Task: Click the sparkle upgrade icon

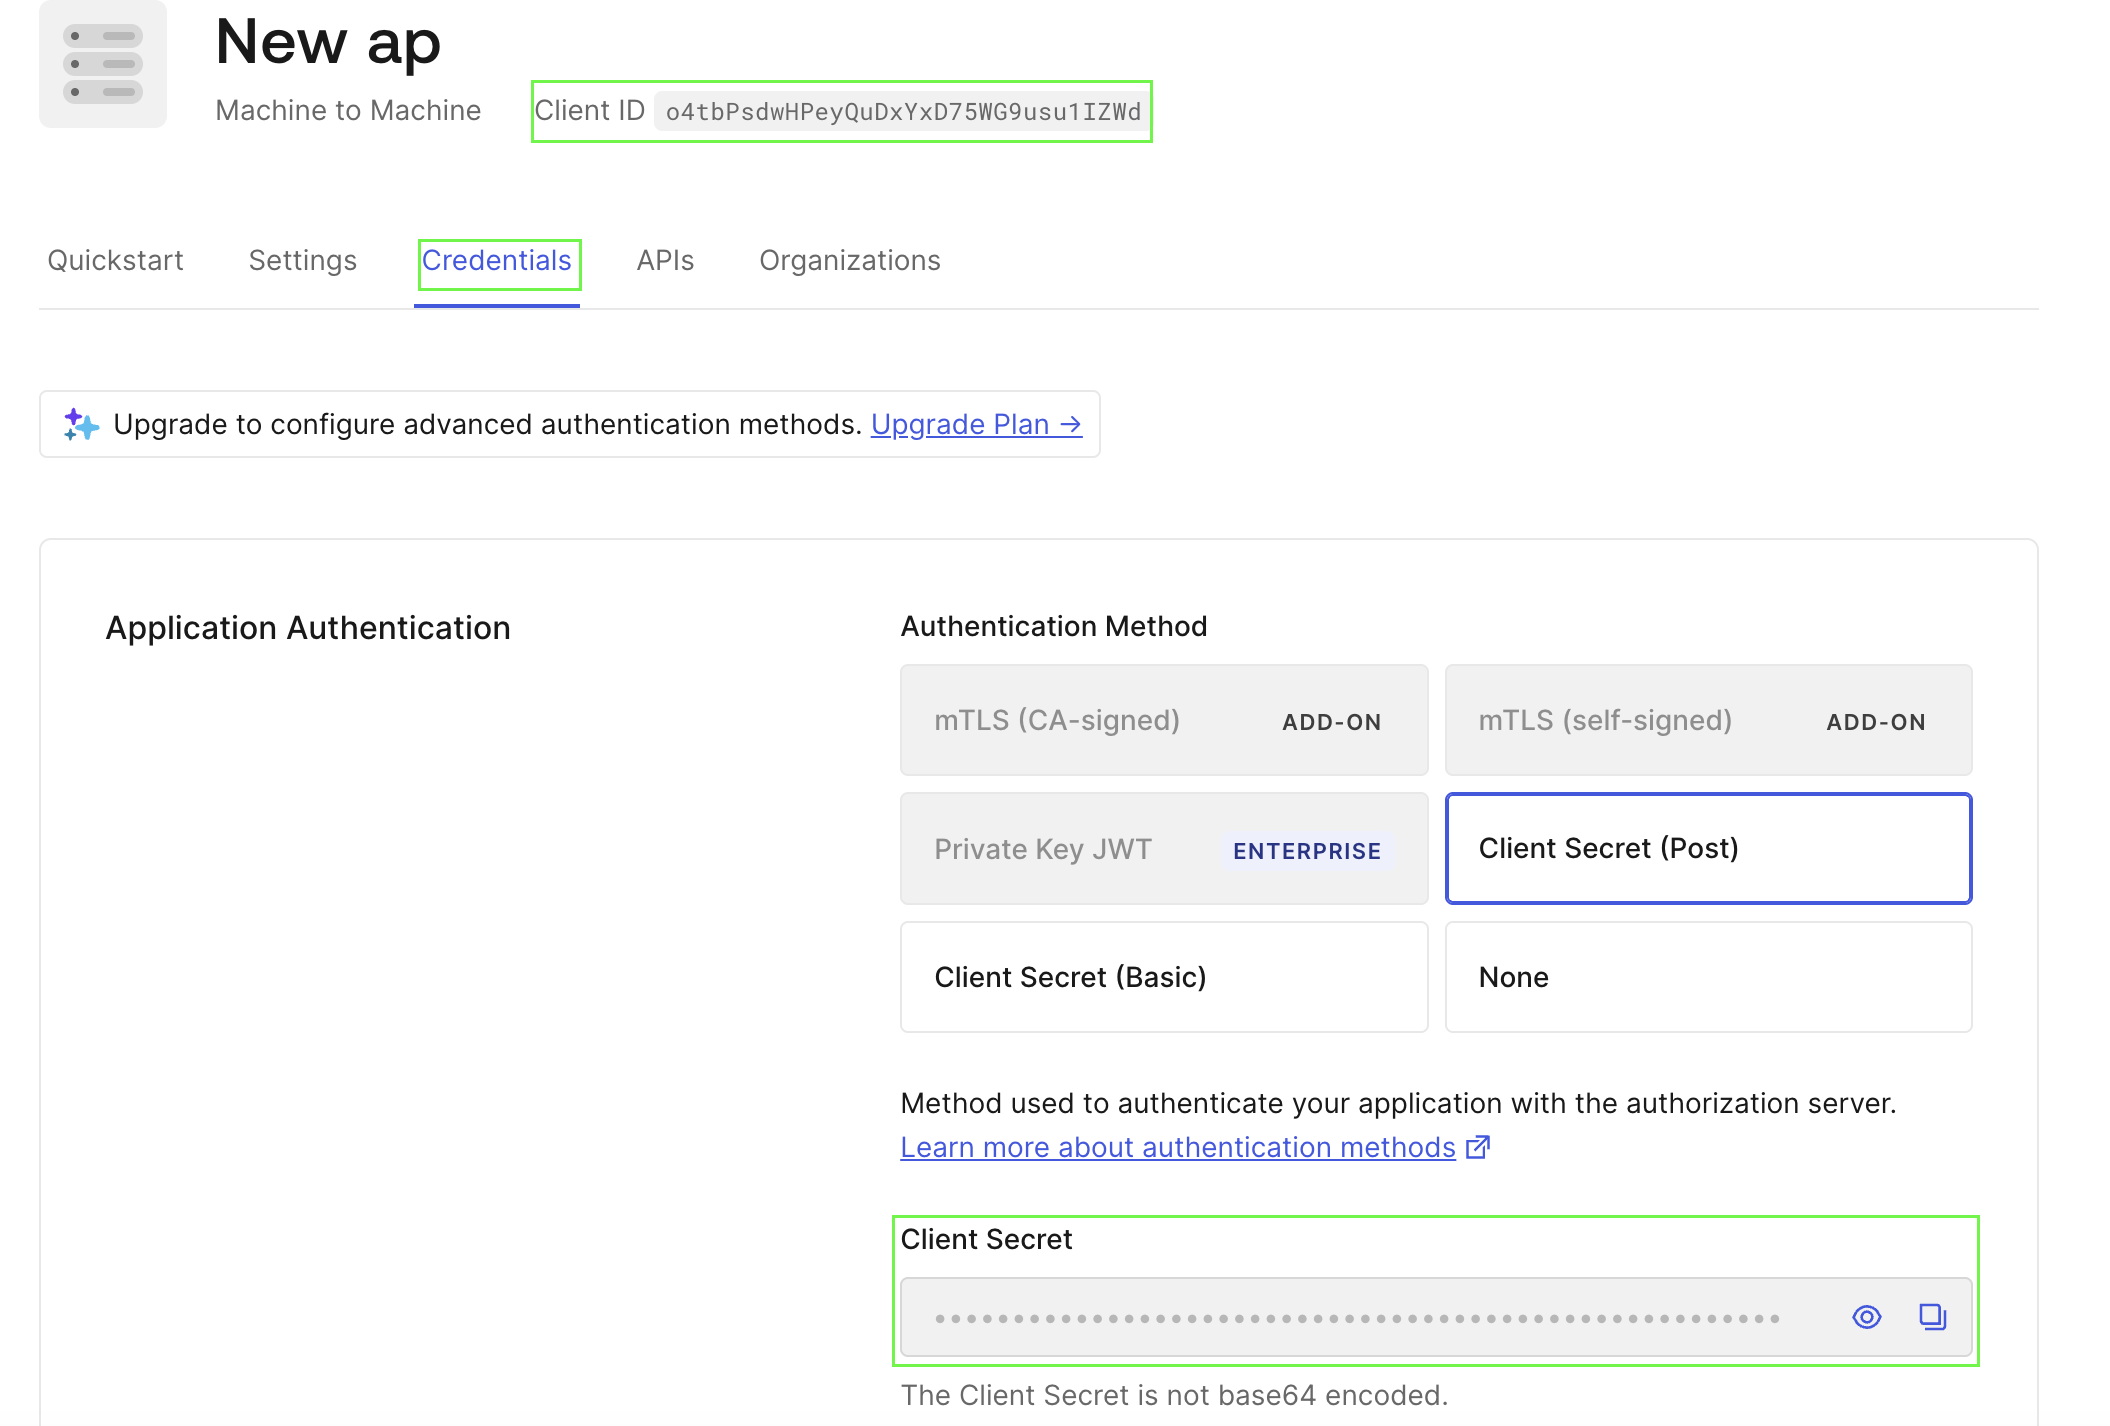Action: (81, 425)
